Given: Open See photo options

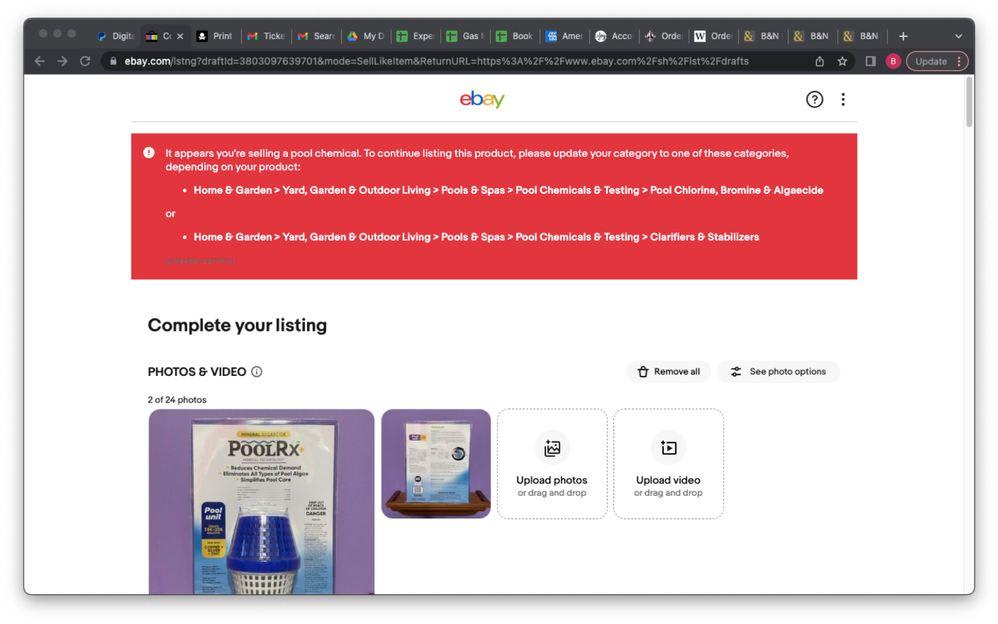Looking at the screenshot, I should 778,372.
